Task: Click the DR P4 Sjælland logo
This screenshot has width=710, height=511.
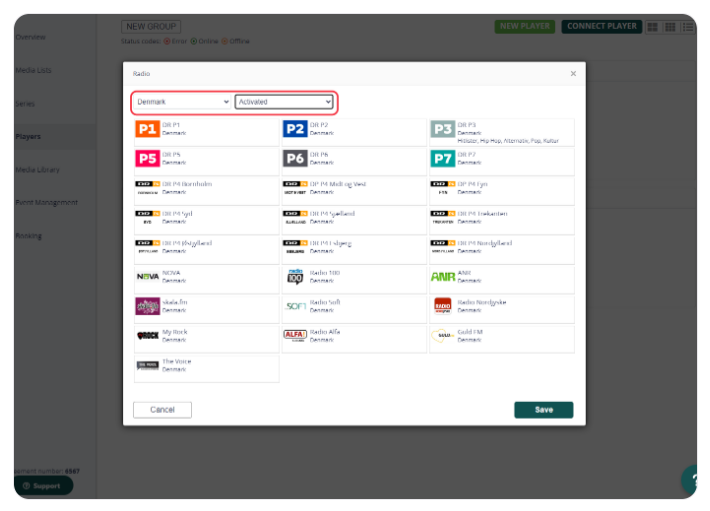Action: coord(295,217)
